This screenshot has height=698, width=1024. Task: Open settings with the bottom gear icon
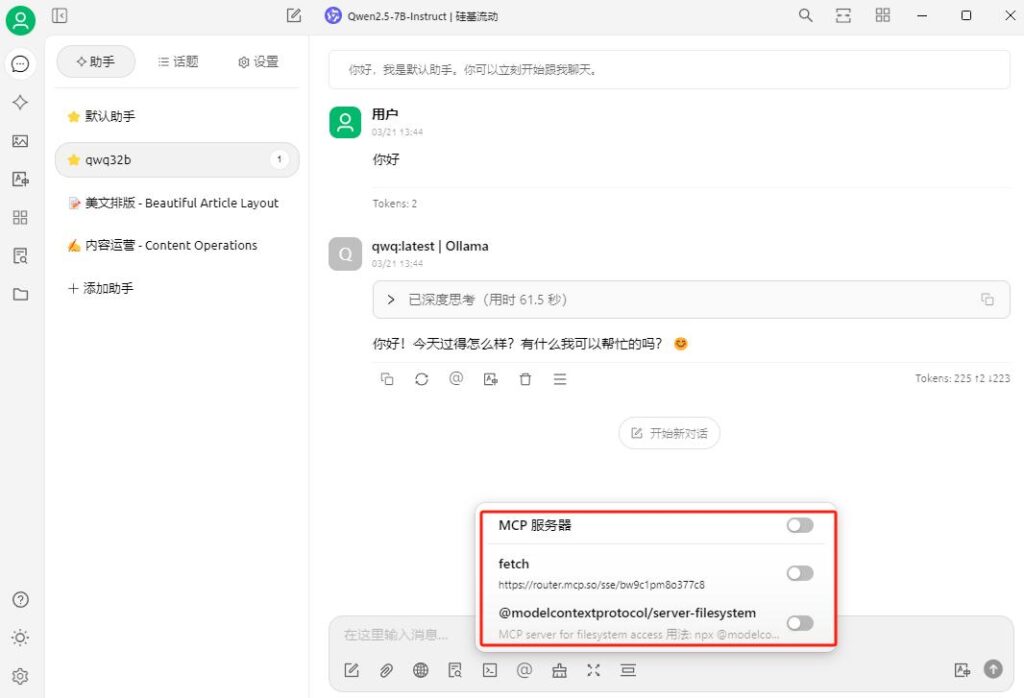[20, 676]
